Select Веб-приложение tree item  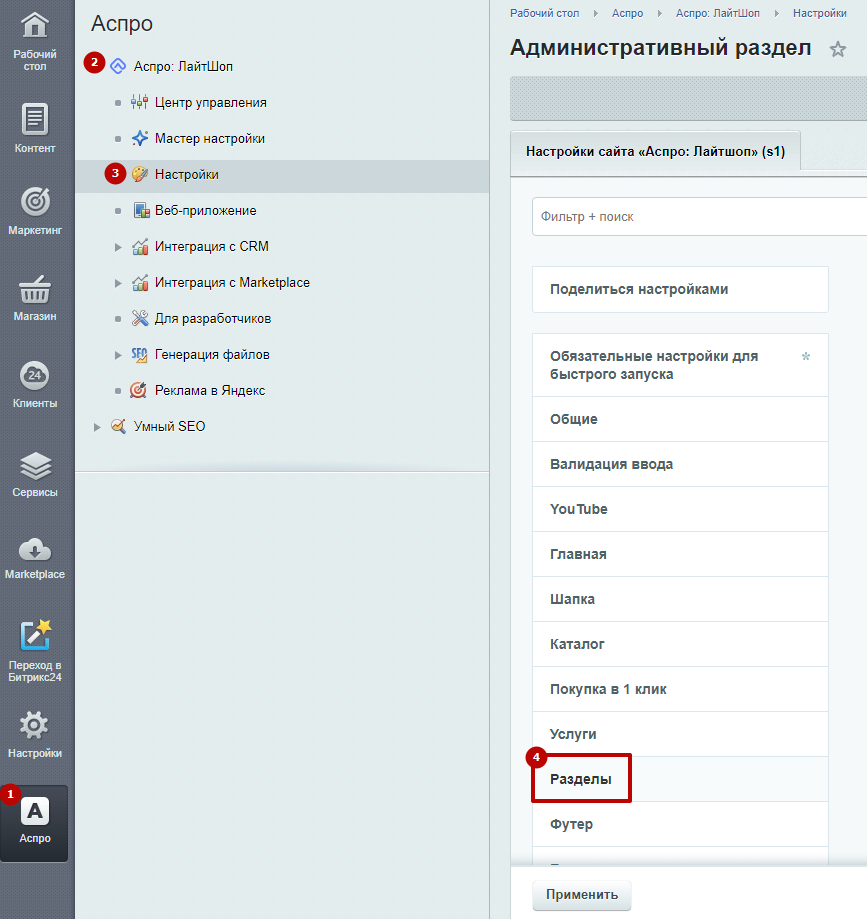pyautogui.click(x=206, y=210)
